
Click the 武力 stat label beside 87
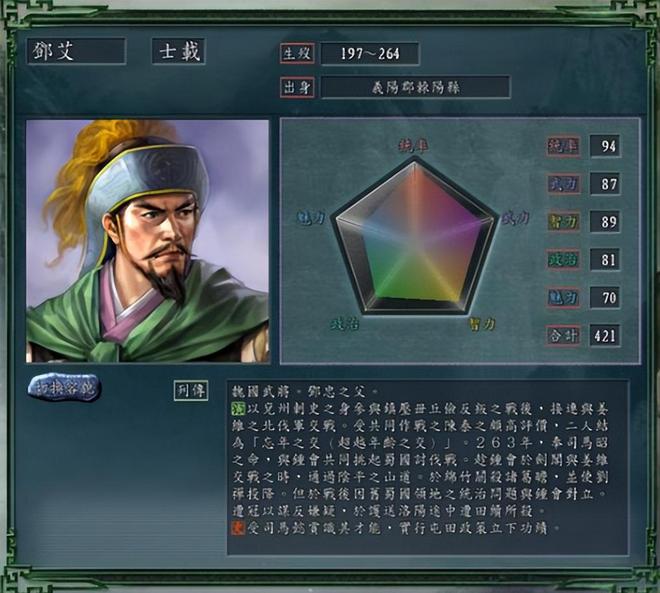pyautogui.click(x=563, y=184)
